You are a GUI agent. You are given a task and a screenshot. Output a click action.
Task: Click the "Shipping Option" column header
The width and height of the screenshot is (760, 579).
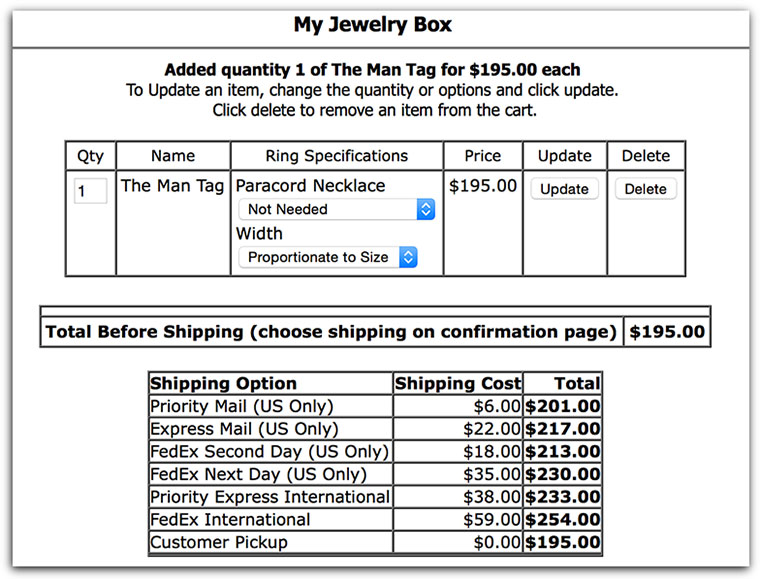point(223,383)
